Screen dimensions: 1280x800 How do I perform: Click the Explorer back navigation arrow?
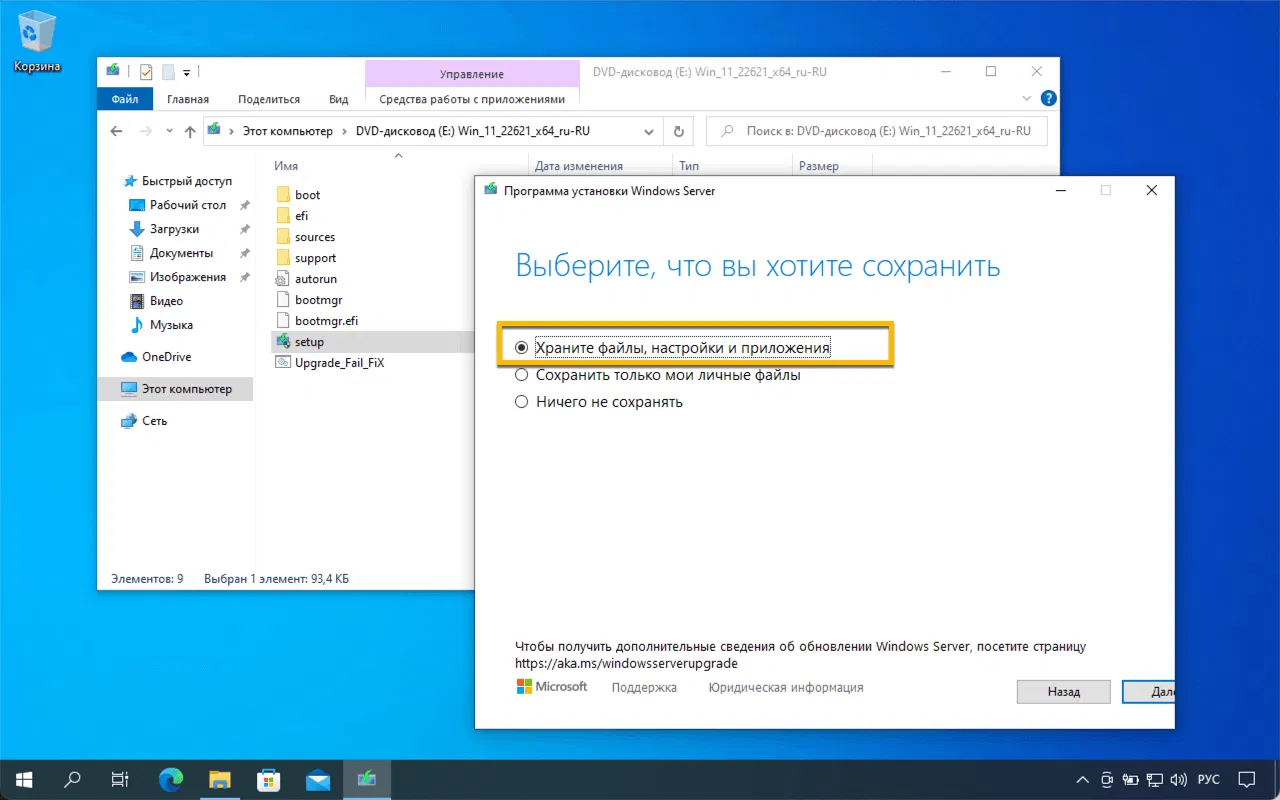click(117, 131)
